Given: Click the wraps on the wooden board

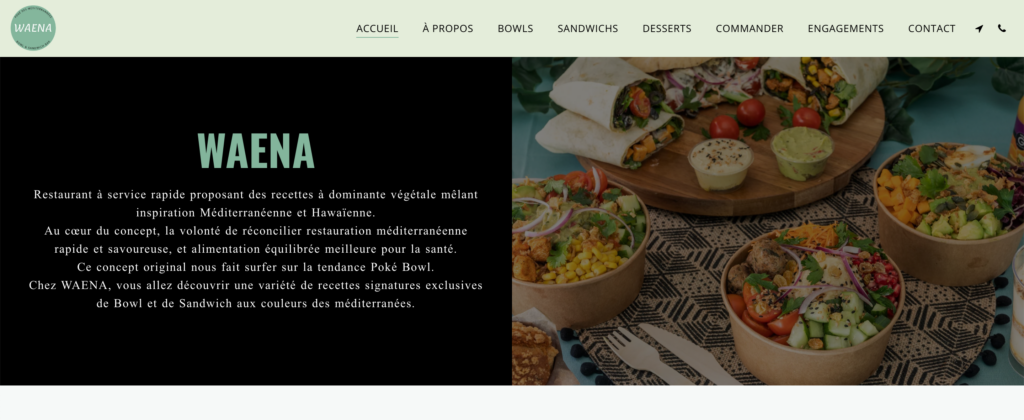Looking at the screenshot, I should [611, 112].
